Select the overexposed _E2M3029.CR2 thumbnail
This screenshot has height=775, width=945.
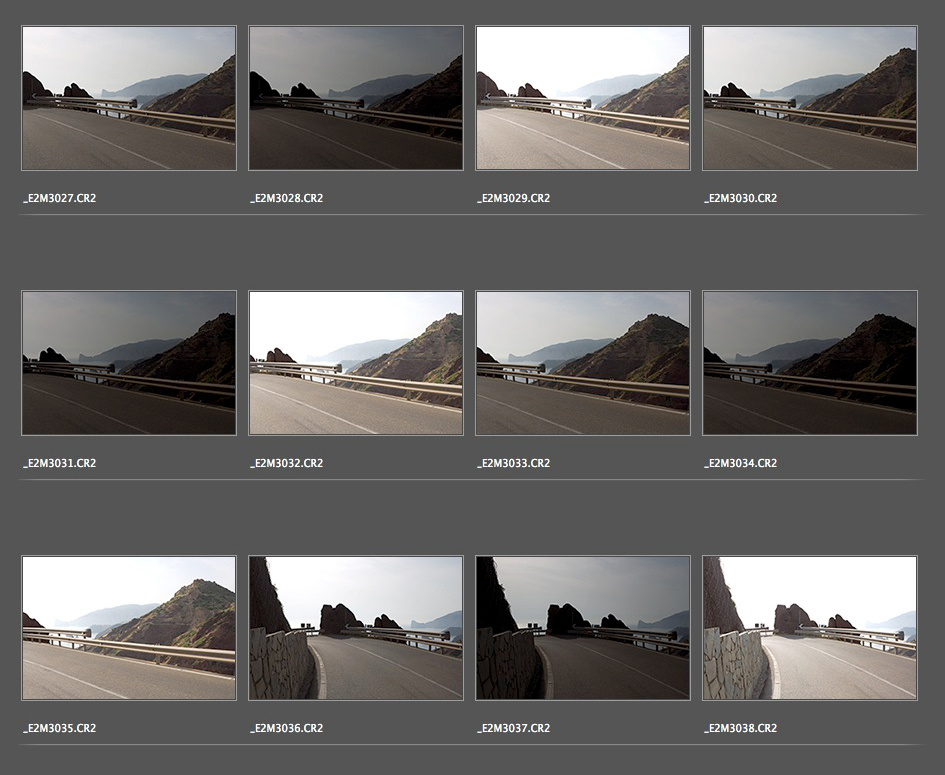pos(583,98)
